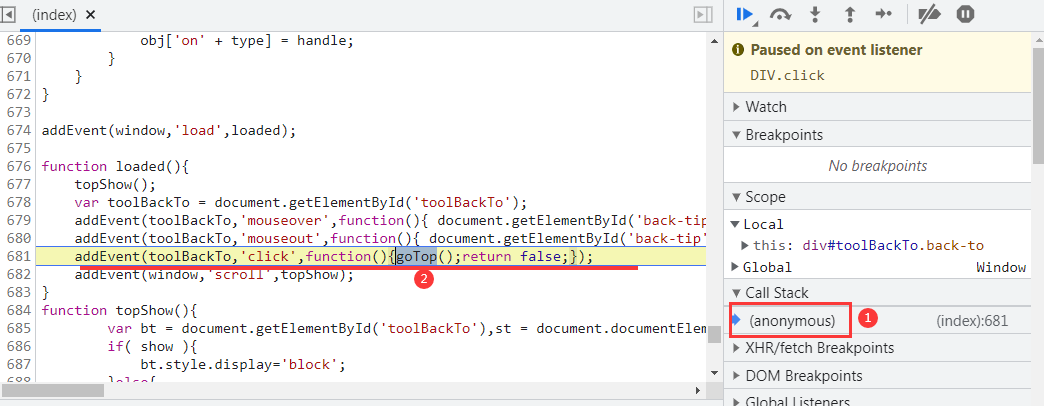
Task: Click the Step button in debugger toolbar
Action: pos(883,14)
